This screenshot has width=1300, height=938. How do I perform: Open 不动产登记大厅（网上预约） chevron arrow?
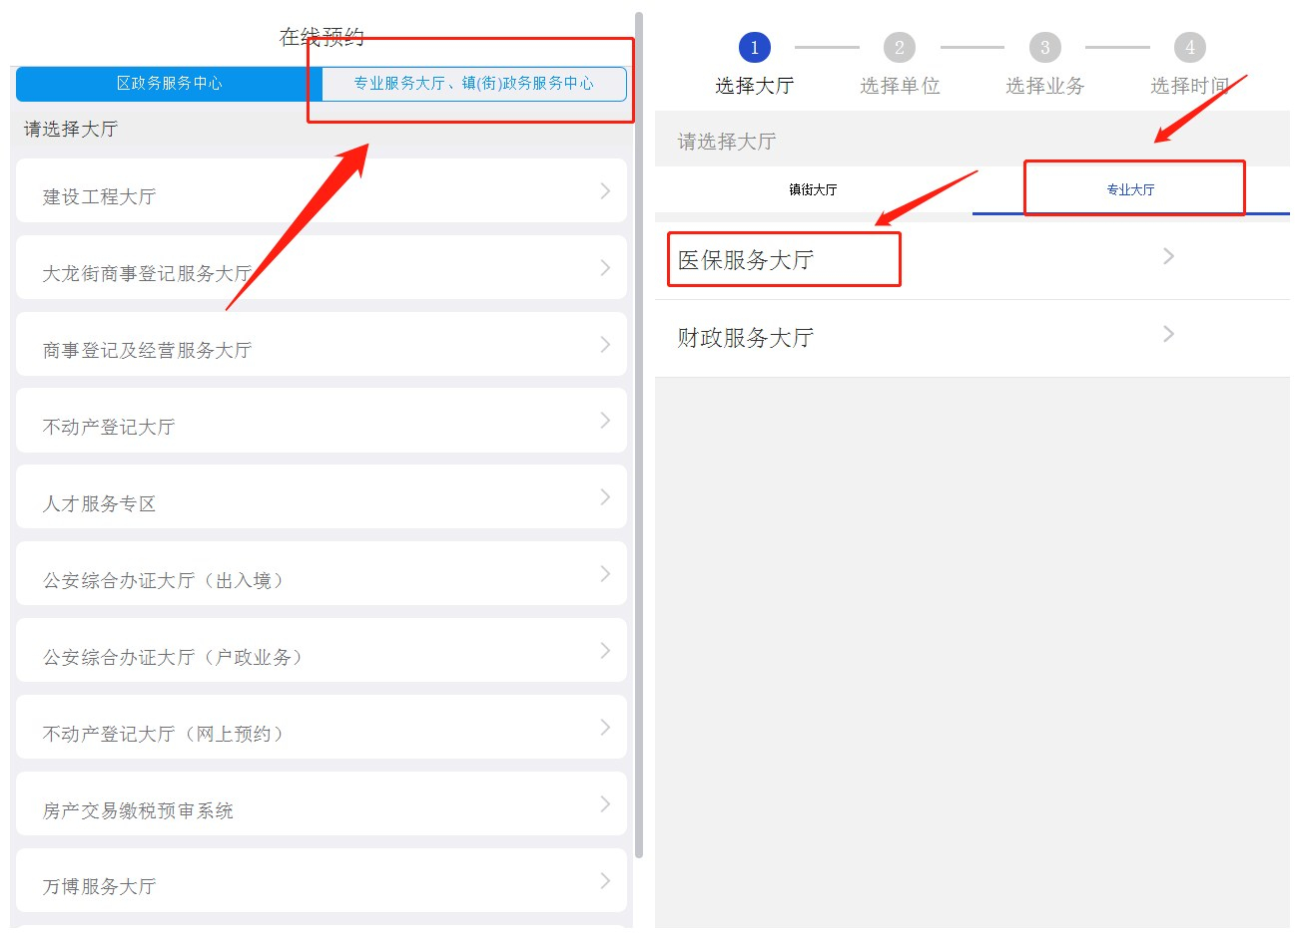[x=605, y=728]
